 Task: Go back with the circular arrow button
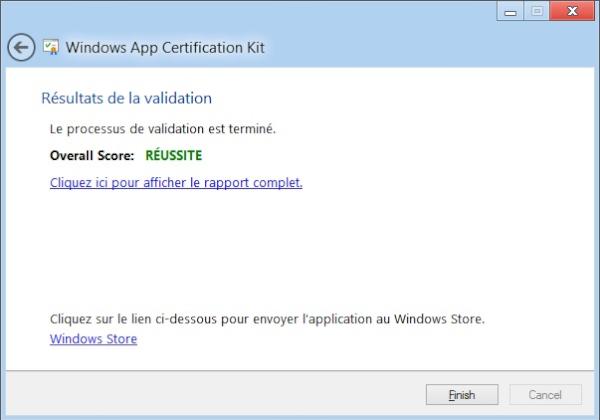coord(21,47)
